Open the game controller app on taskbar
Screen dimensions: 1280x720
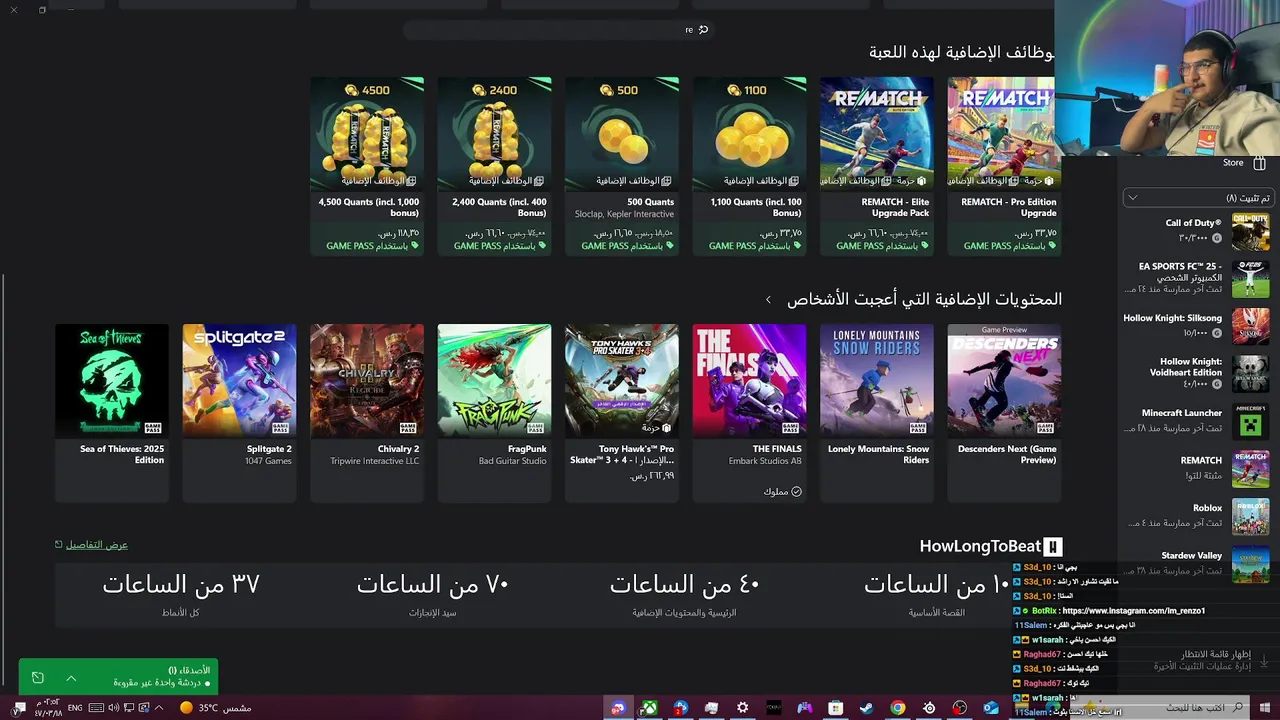point(804,708)
